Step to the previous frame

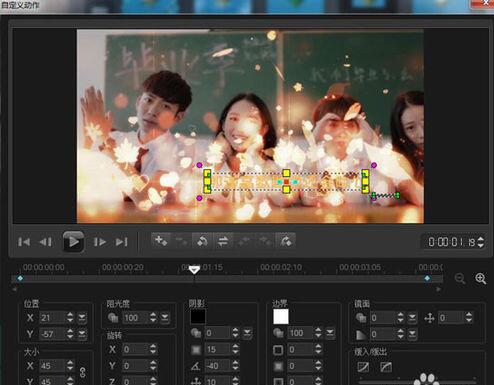[x=46, y=242]
